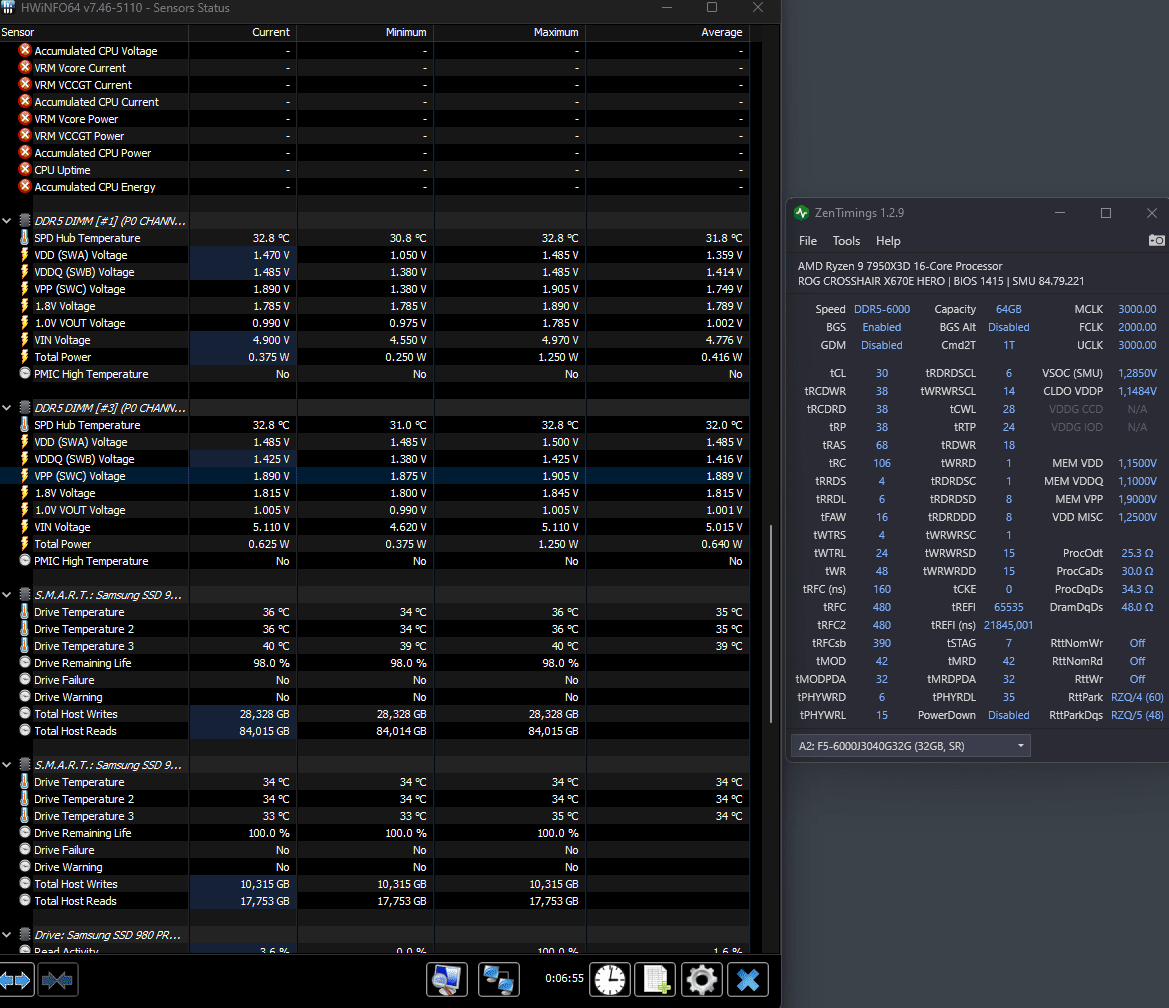Close sensors with the blue X icon

pyautogui.click(x=748, y=980)
